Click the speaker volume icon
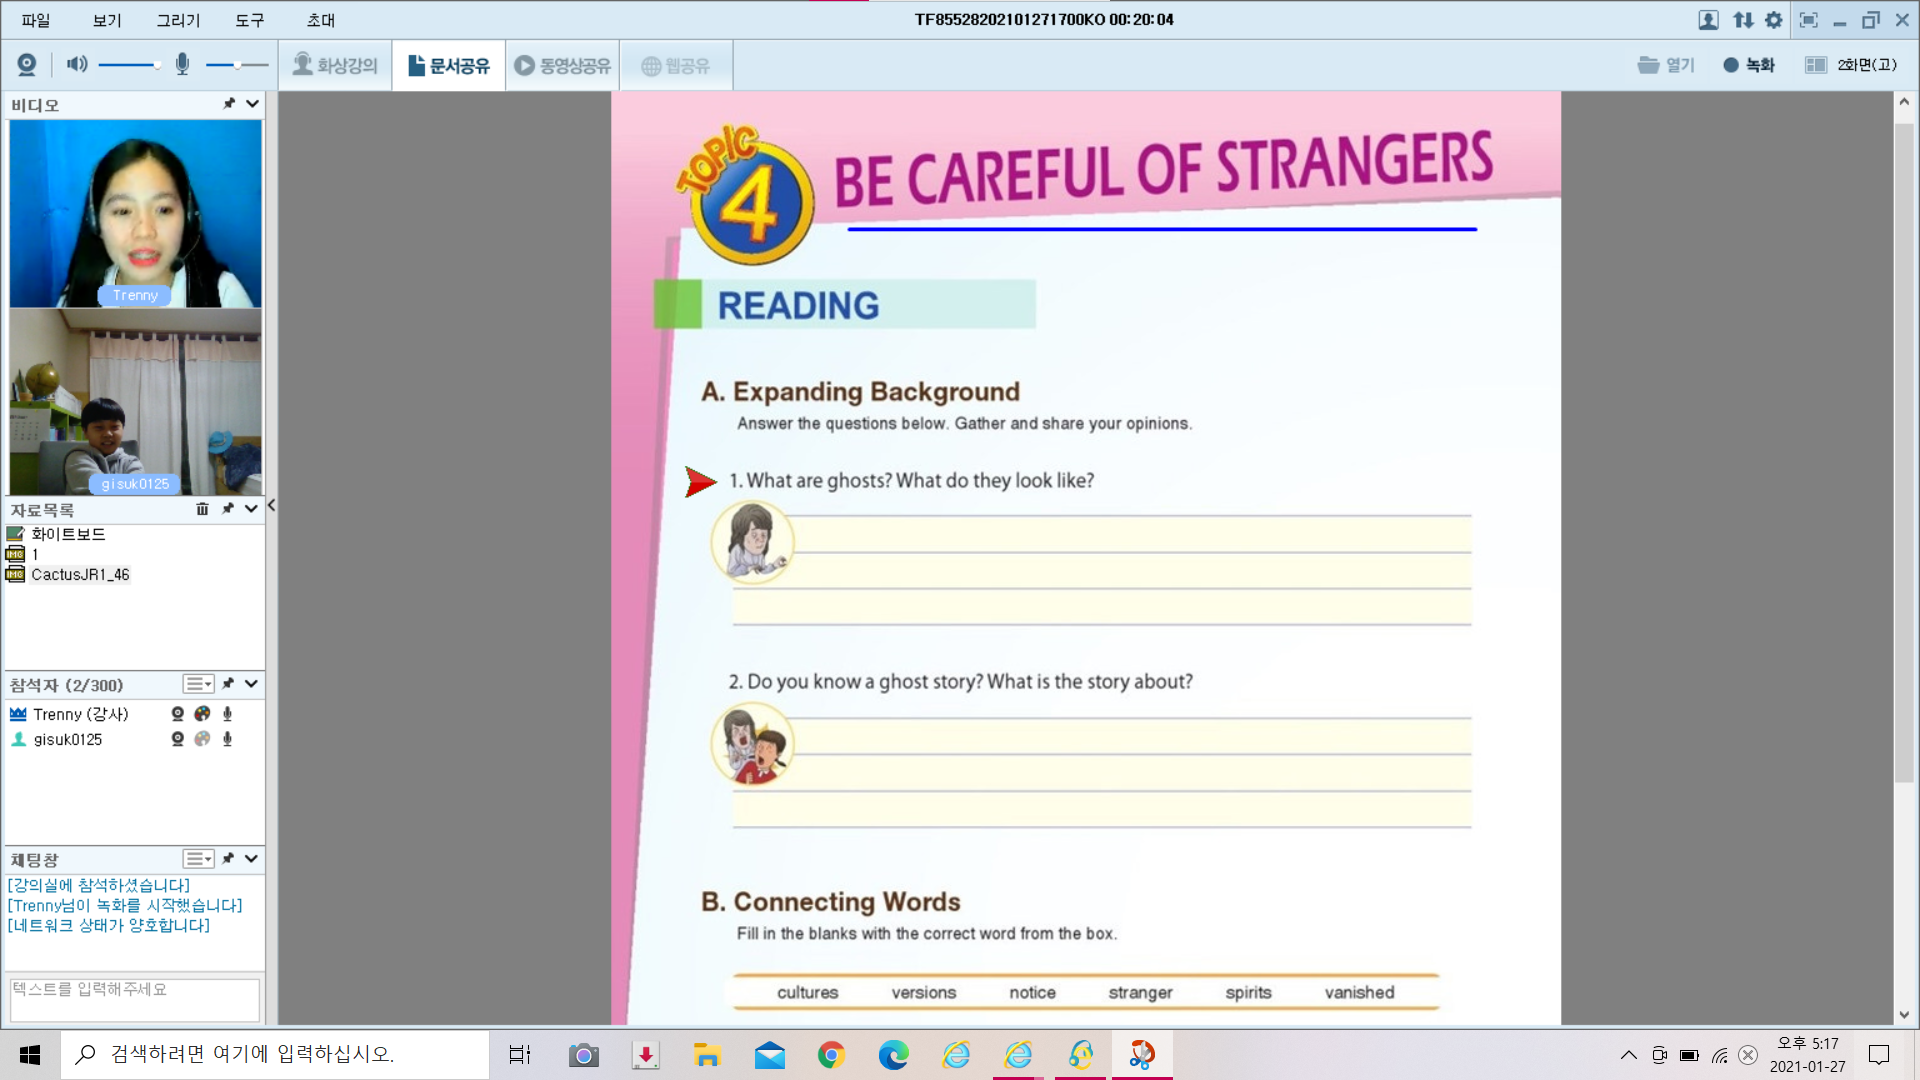The image size is (1920, 1080). coord(77,65)
